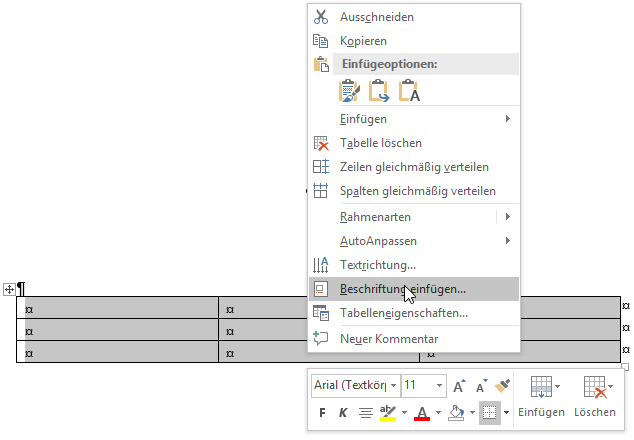Screen dimensions: 634x440
Task: Click Ausschneiden in the context menu
Action: pos(363,17)
